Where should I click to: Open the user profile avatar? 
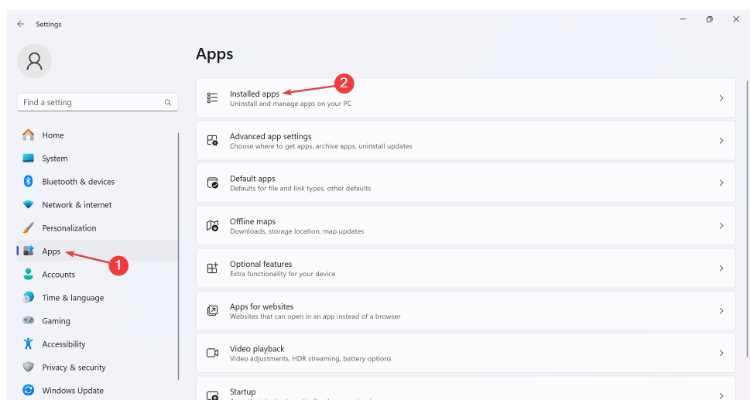(35, 62)
